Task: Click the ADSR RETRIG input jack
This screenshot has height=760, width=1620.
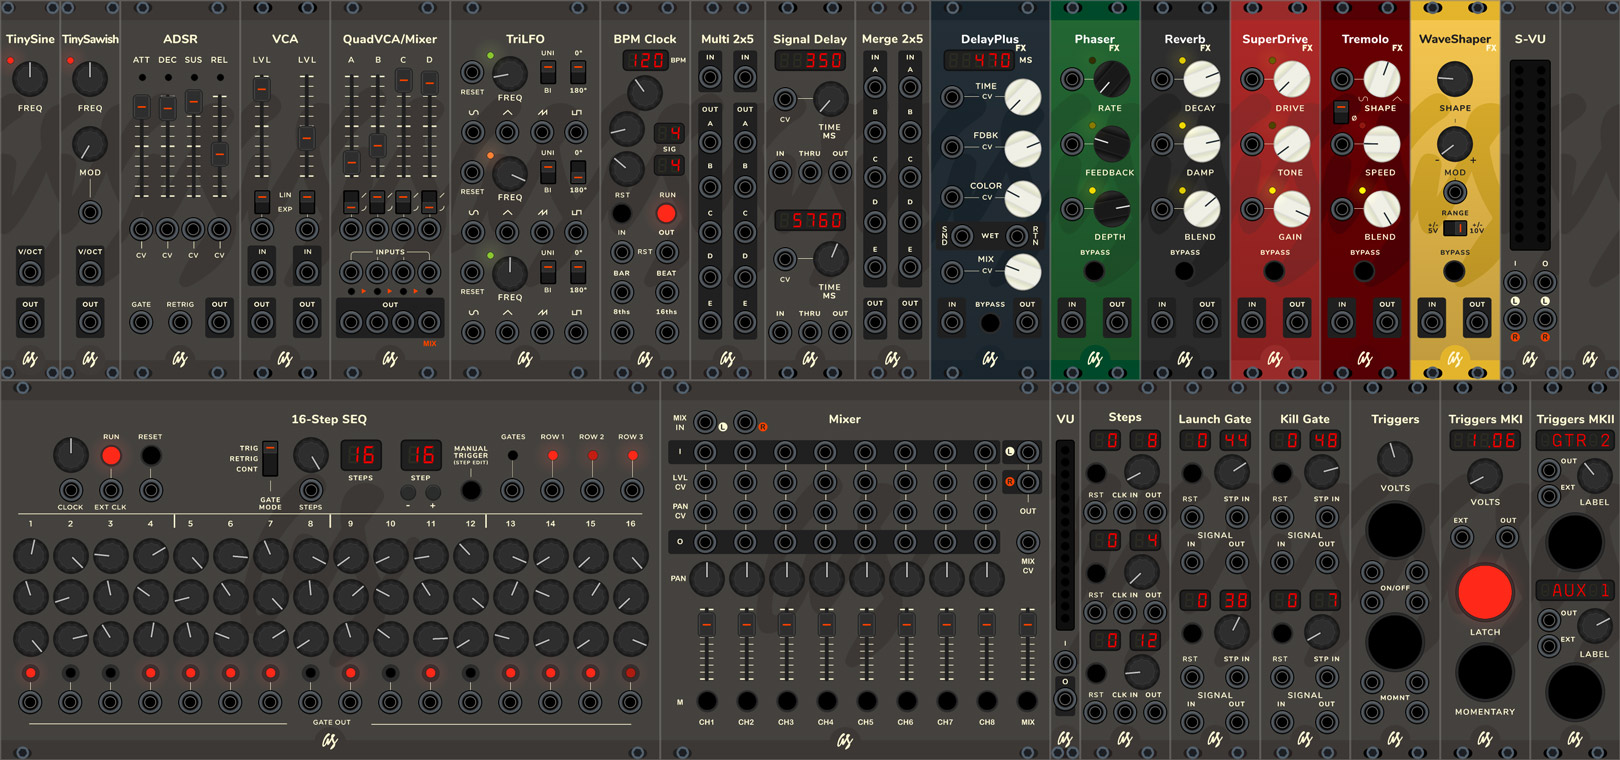Action: (x=180, y=322)
